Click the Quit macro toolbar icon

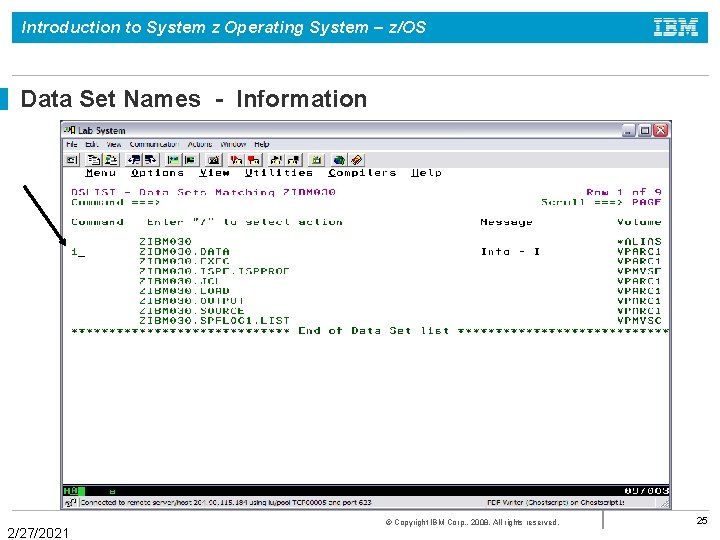click(x=293, y=160)
